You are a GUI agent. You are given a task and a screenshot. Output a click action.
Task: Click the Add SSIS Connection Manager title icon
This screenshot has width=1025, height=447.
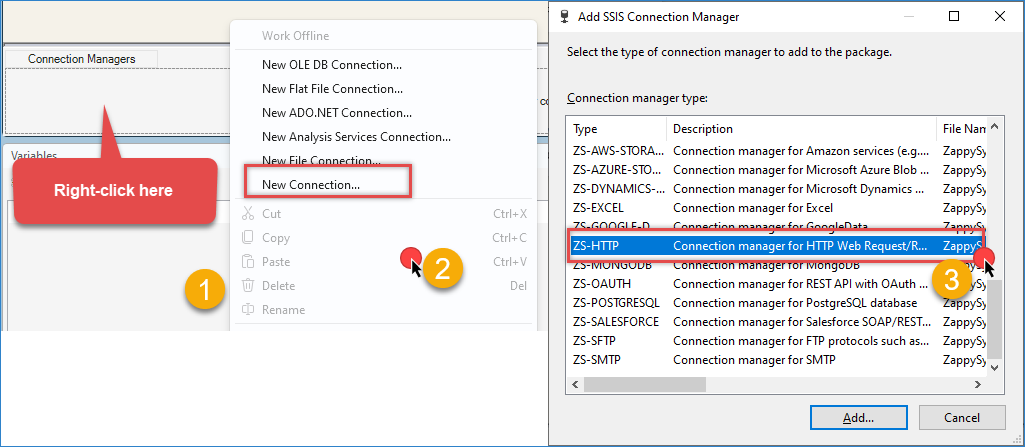pos(568,17)
